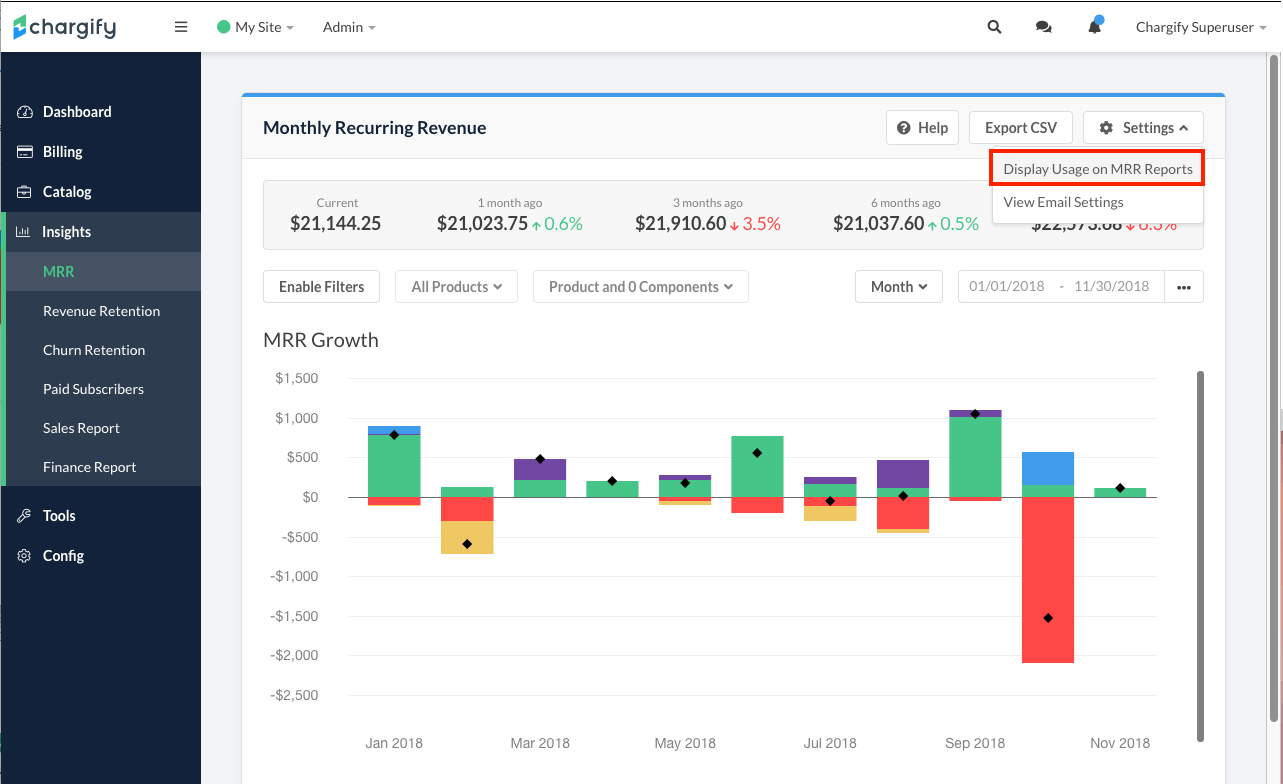This screenshot has height=784, width=1283.
Task: Select View Email Settings menu option
Action: (1063, 202)
